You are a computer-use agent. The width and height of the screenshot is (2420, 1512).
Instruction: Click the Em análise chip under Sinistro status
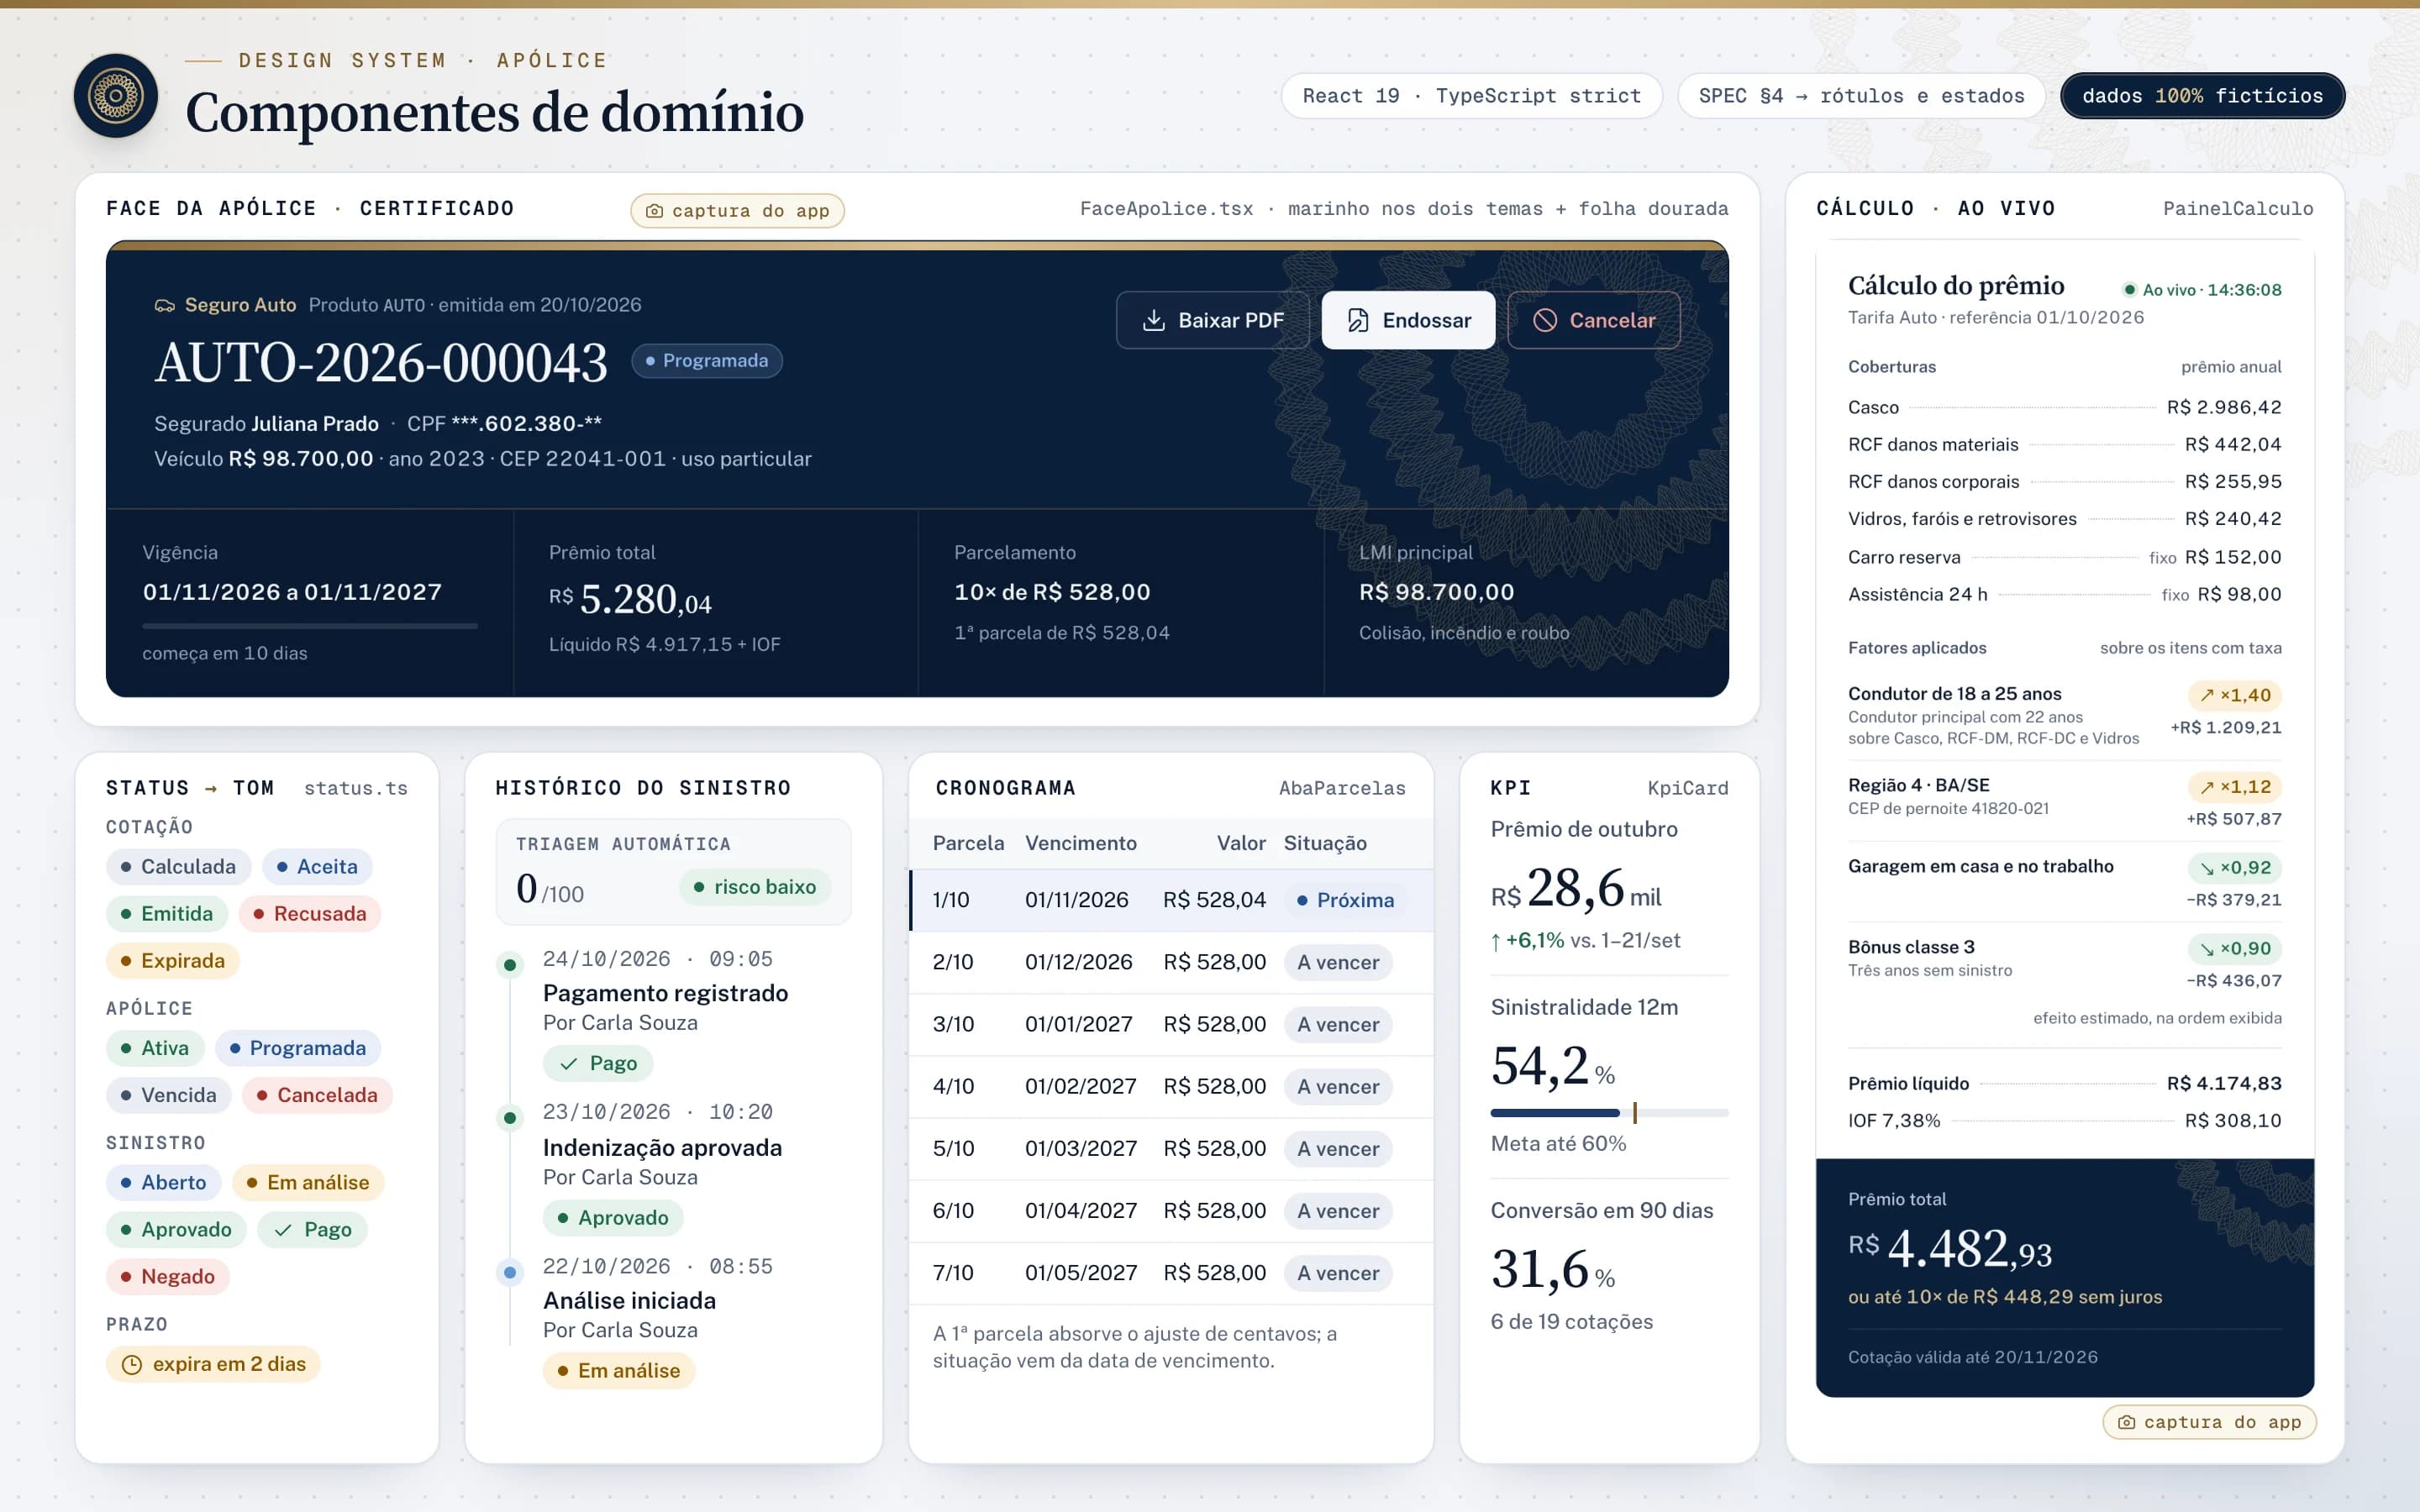pos(308,1183)
